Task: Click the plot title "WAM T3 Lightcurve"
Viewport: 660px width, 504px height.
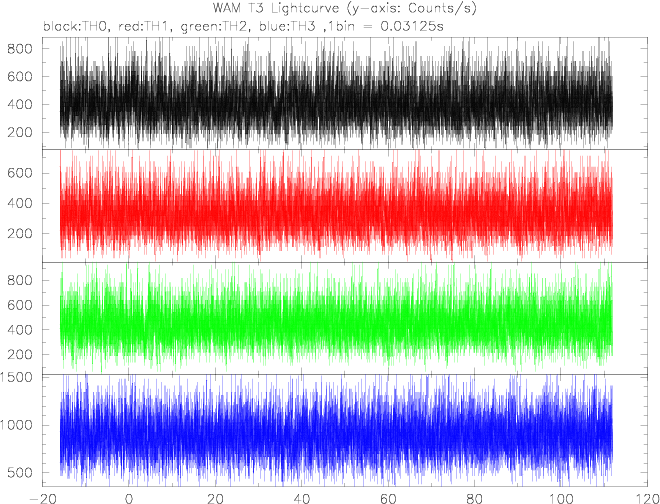Action: [274, 9]
